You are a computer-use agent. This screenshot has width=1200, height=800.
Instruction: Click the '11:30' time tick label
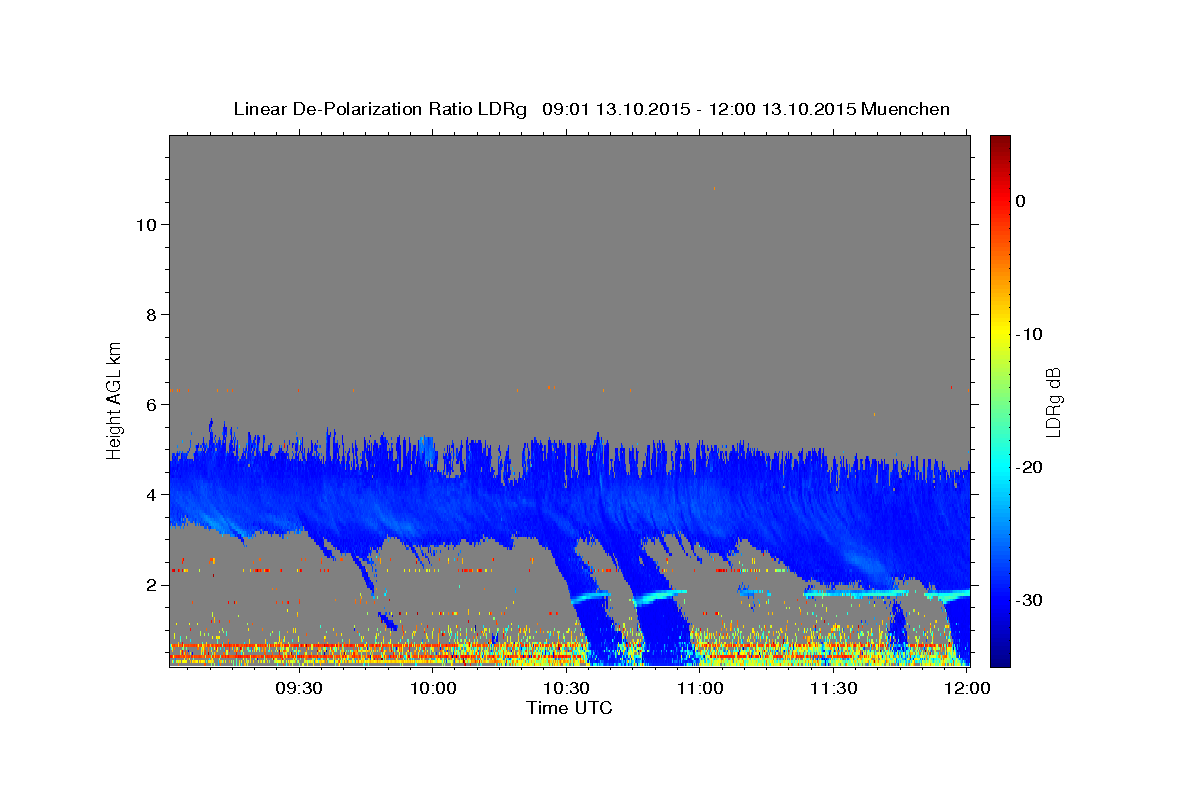(834, 688)
